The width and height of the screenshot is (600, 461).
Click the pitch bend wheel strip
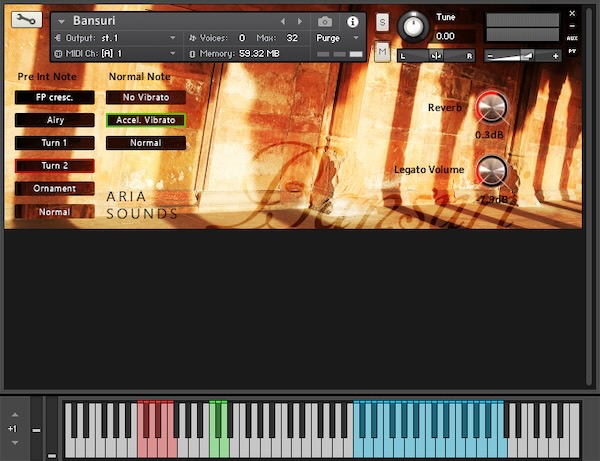coord(36,427)
